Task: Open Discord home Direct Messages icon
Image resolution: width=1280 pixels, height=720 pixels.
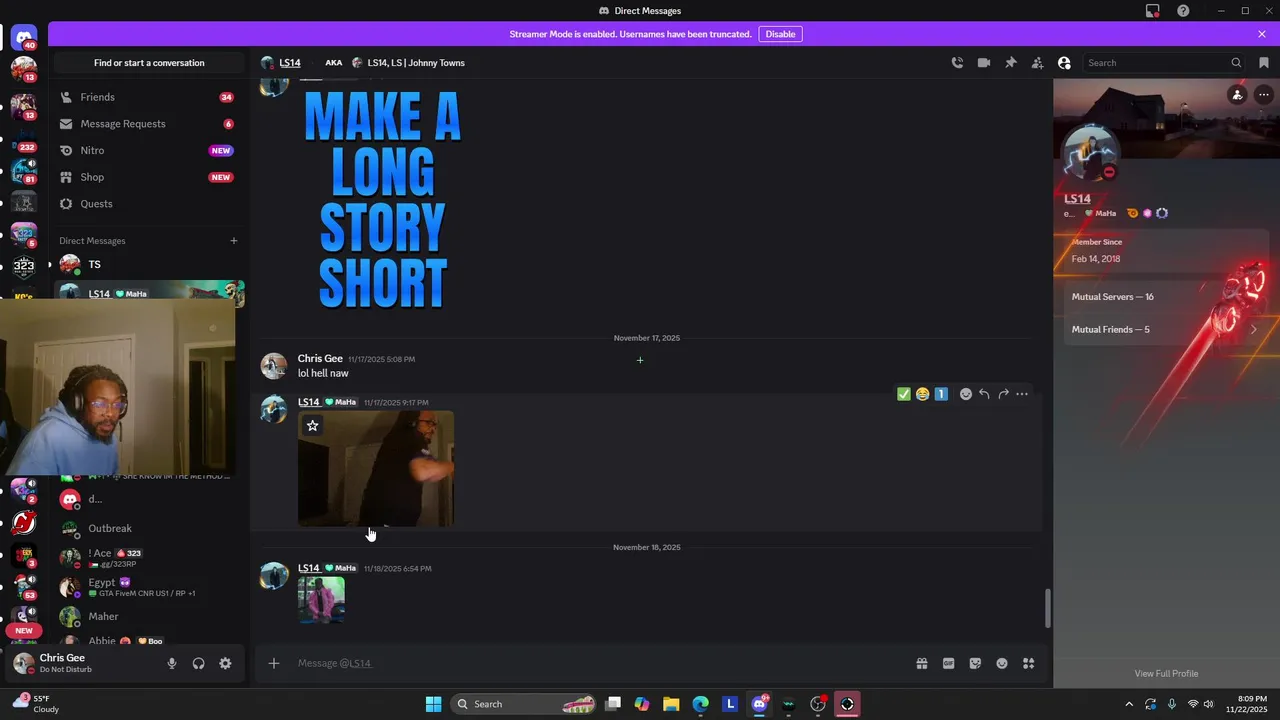Action: [x=24, y=39]
